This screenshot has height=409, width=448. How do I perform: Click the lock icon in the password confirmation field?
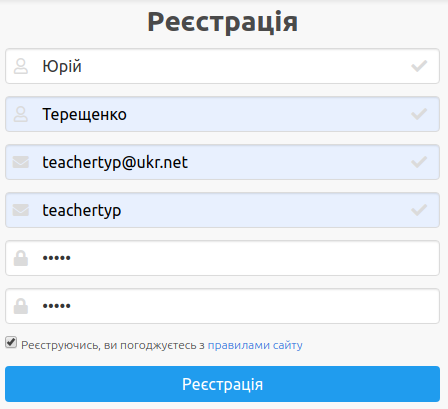(x=21, y=306)
